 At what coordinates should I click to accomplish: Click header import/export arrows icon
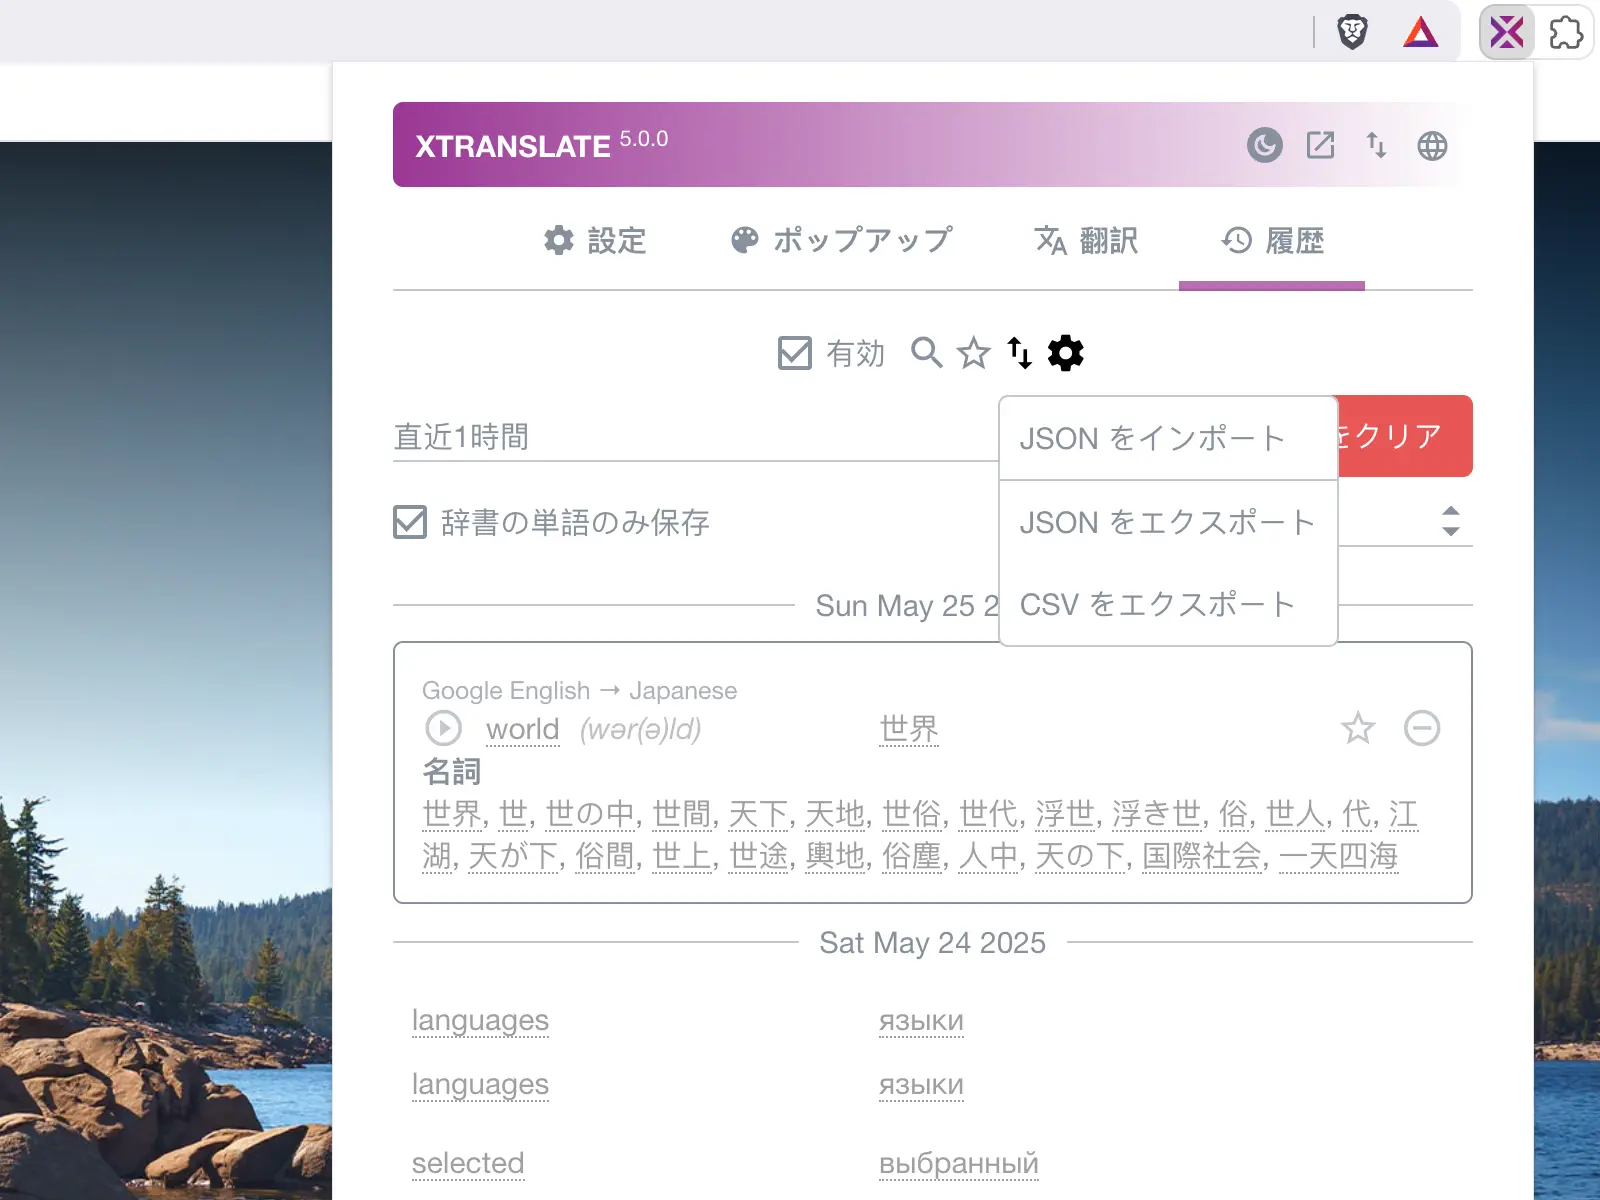point(1376,146)
